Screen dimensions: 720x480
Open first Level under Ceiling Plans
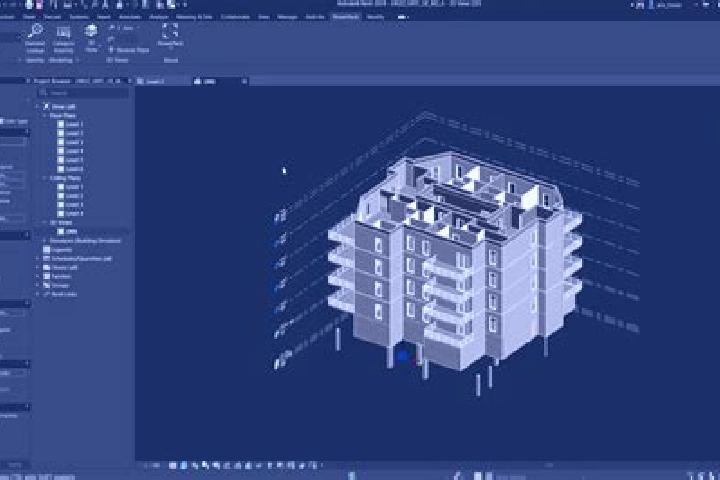[70, 187]
